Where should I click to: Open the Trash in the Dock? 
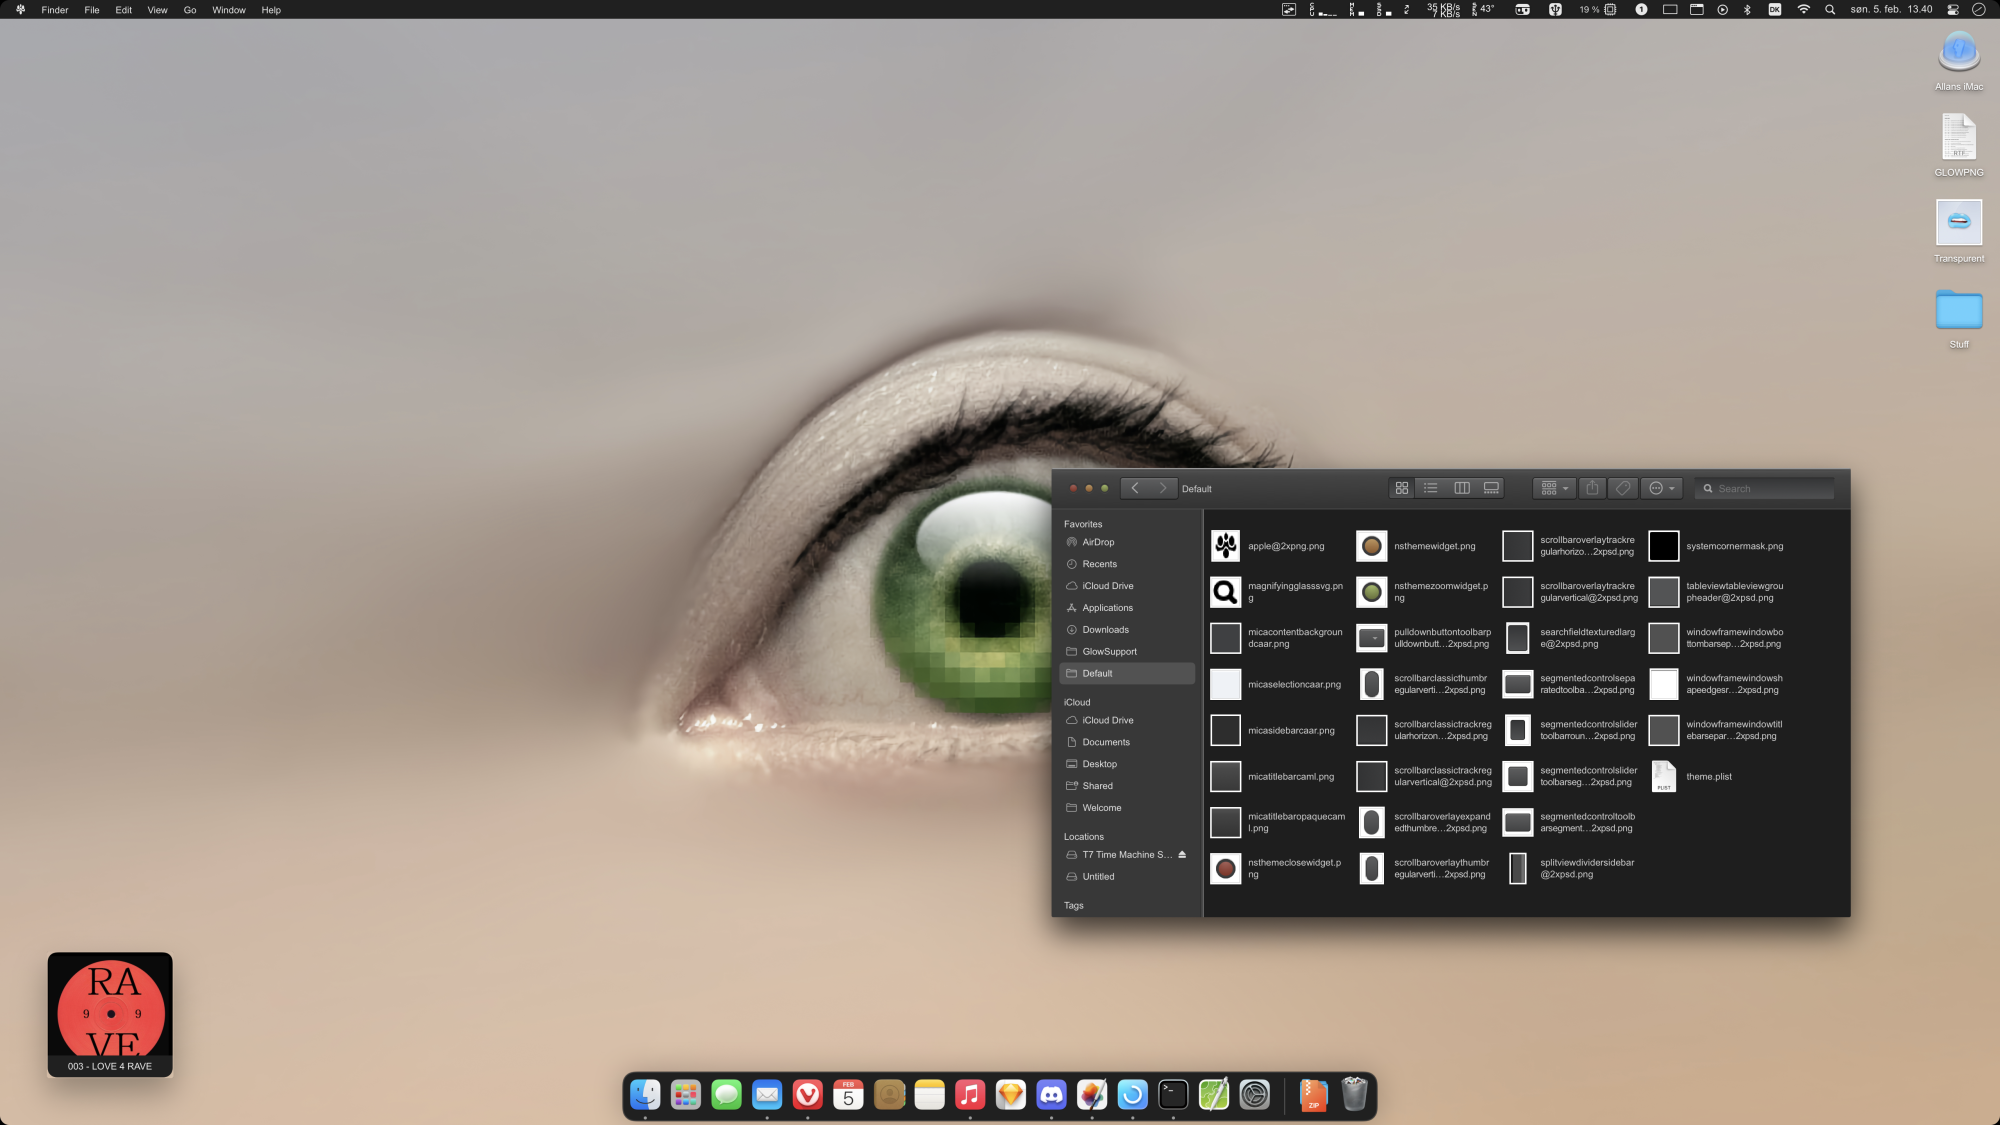1354,1095
